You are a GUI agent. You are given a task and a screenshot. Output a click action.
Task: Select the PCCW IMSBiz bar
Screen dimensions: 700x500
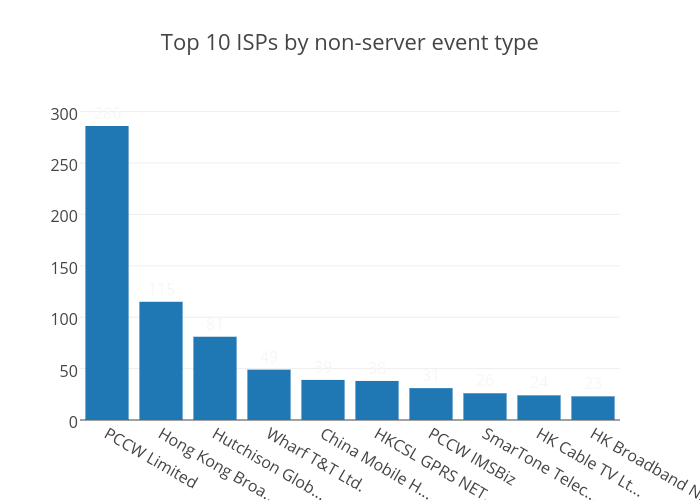click(431, 403)
